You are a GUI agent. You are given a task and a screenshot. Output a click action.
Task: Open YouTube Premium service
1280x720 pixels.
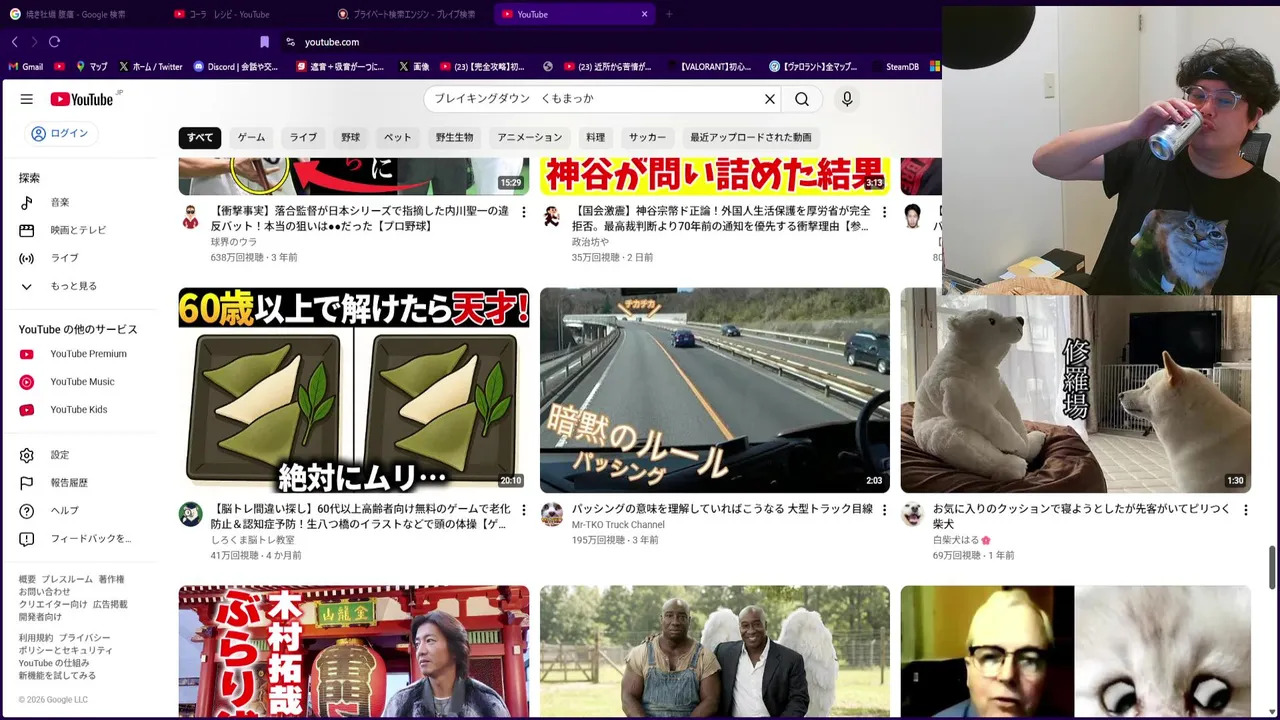88,354
